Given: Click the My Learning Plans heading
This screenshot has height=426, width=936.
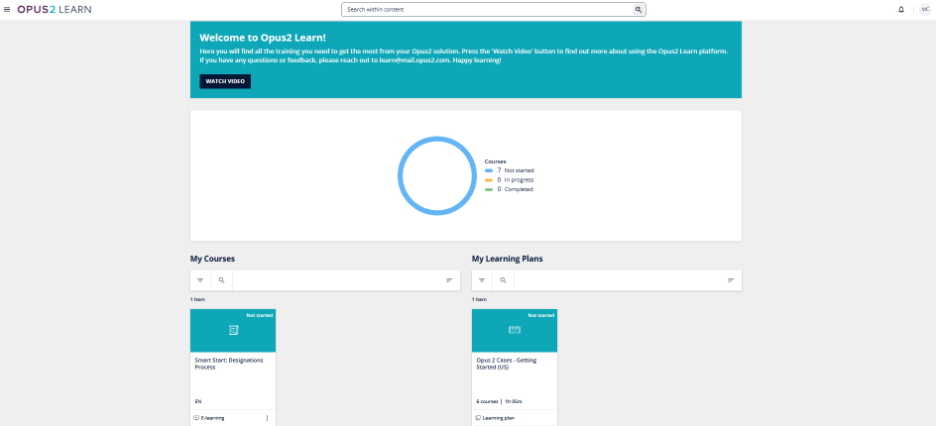Looking at the screenshot, I should 507,259.
